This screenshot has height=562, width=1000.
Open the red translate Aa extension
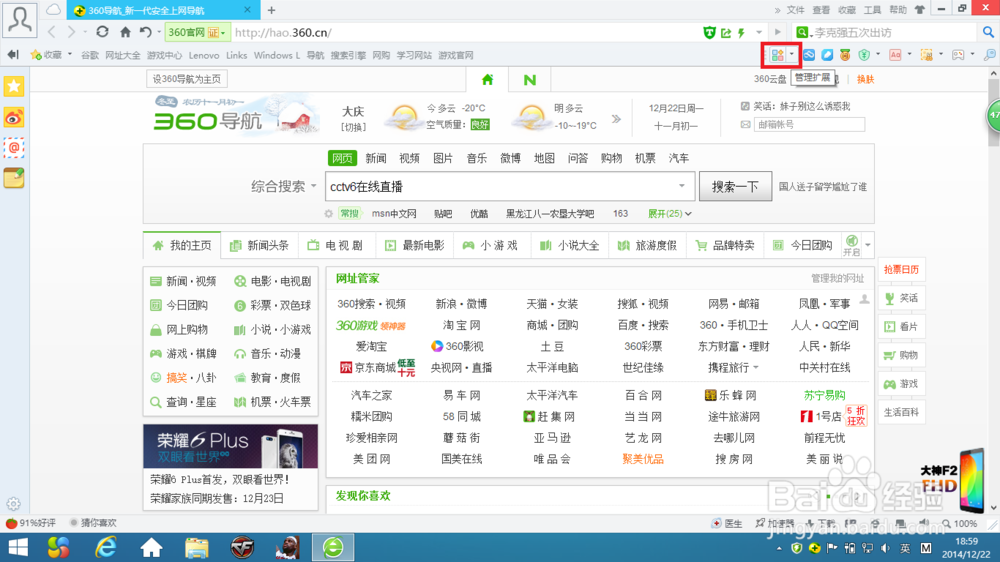895,55
